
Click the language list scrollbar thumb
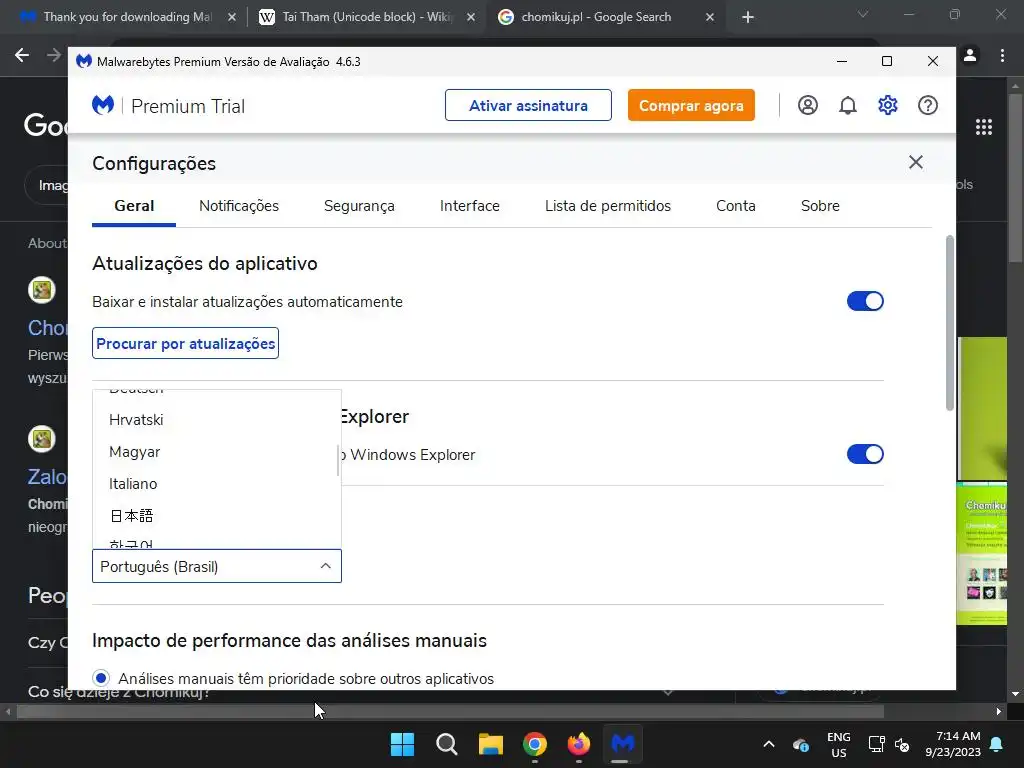tap(338, 460)
